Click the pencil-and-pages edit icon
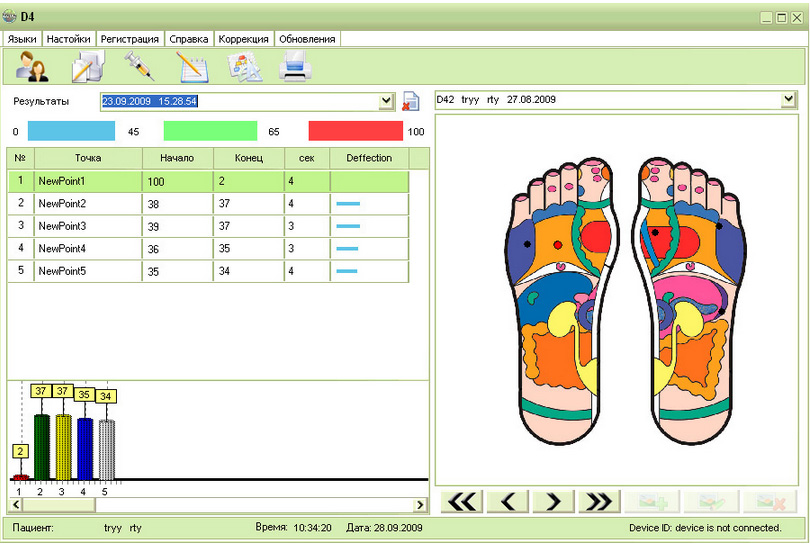This screenshot has height=546, width=810. coord(86,67)
